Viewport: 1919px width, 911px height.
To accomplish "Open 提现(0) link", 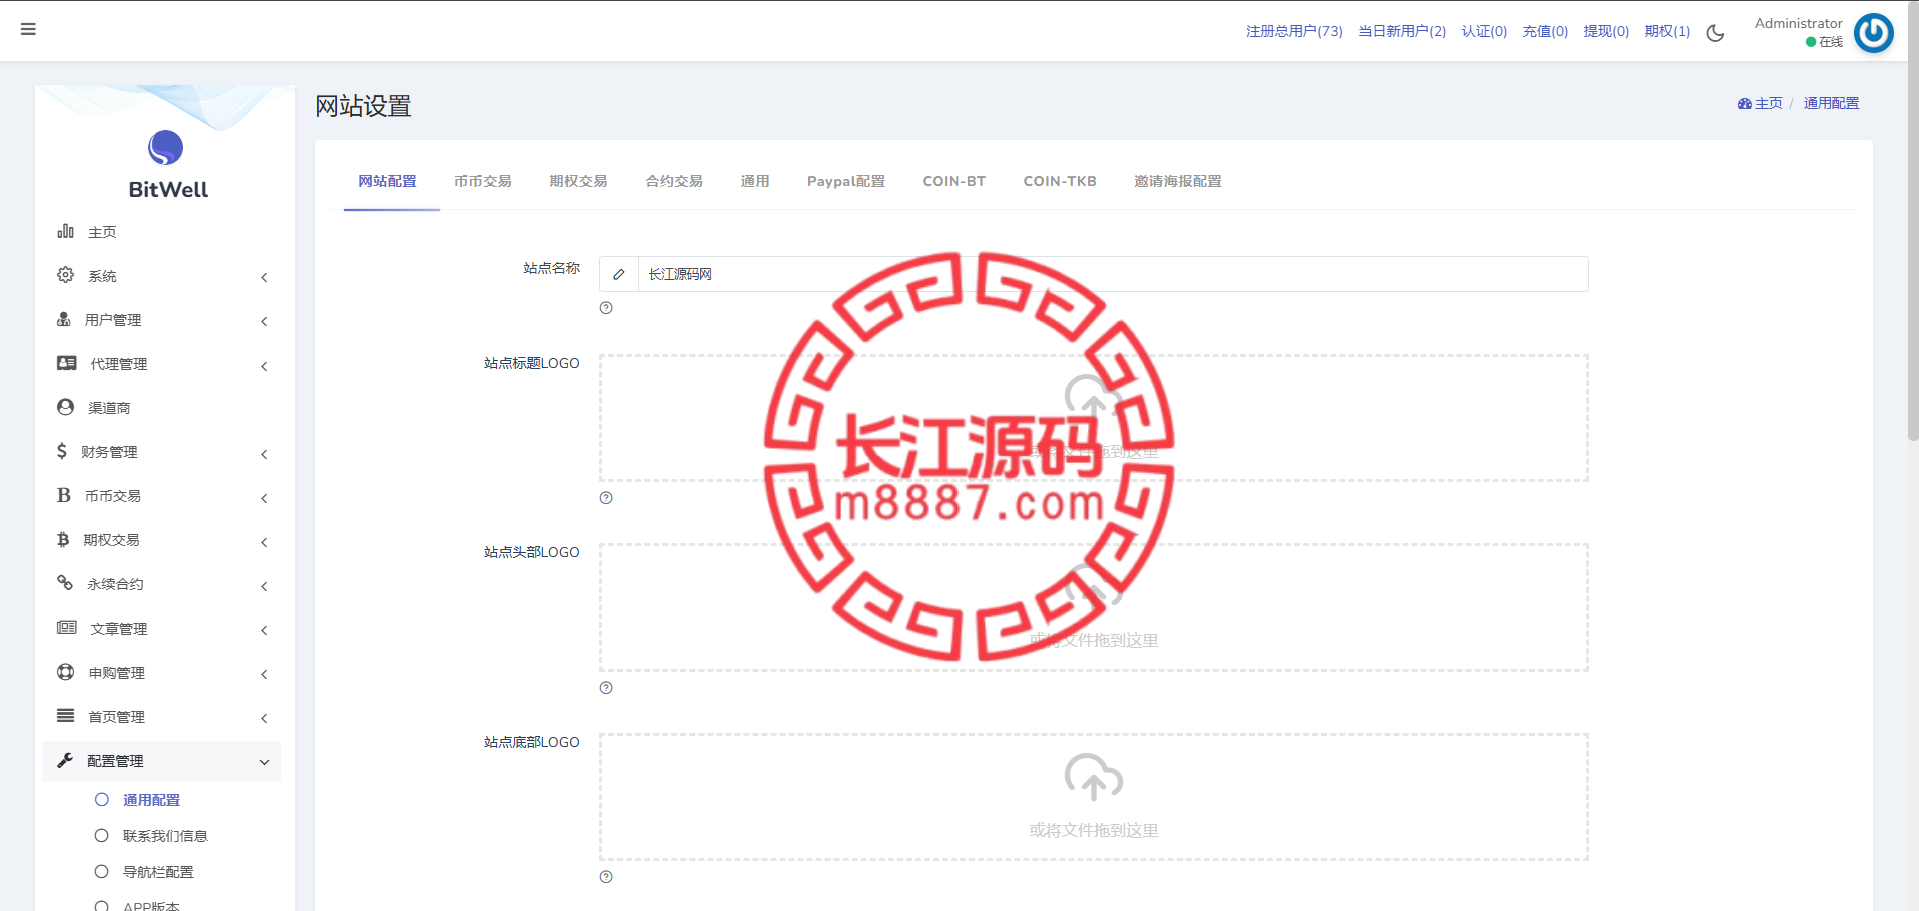I will click(x=1606, y=32).
